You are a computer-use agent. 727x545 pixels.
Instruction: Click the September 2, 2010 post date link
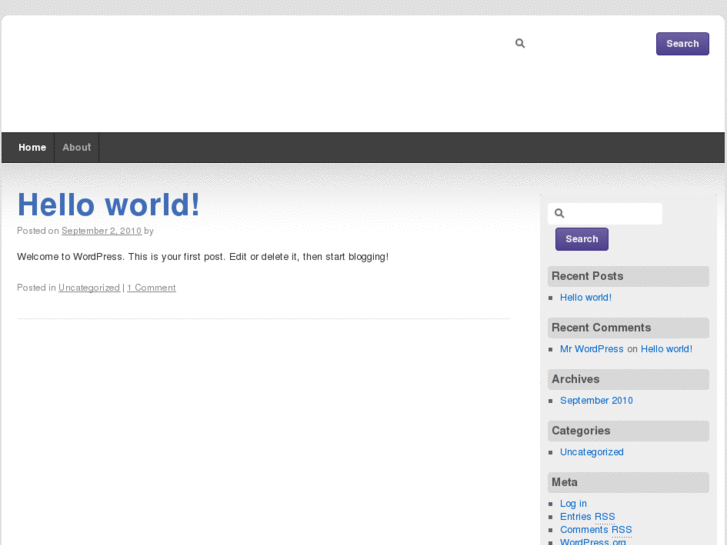pyautogui.click(x=101, y=231)
